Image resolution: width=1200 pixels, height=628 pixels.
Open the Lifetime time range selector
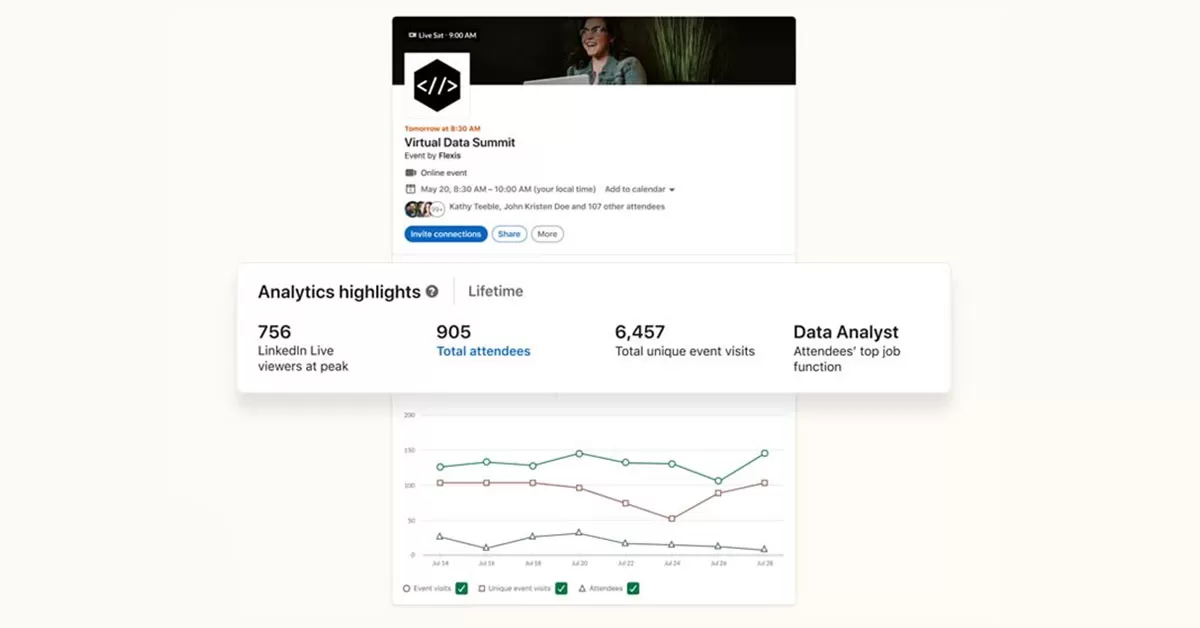click(x=496, y=292)
